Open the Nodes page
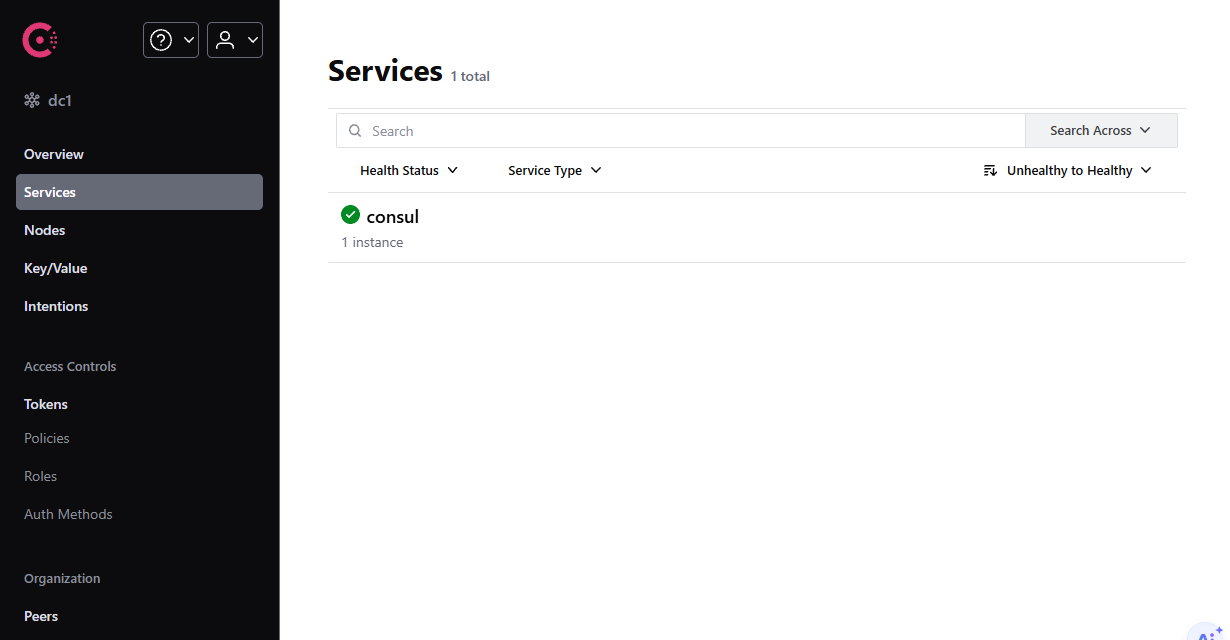 (45, 230)
